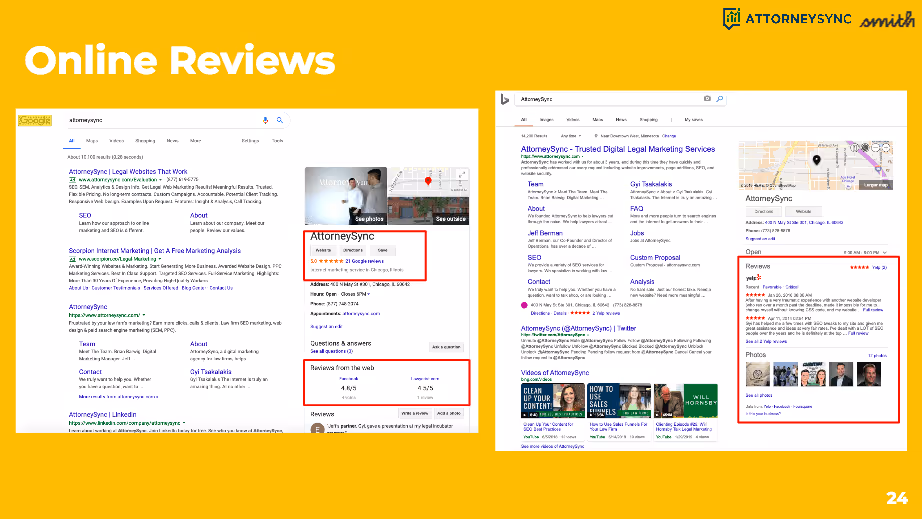Open Google Settings menu
The image size is (922, 519).
pyautogui.click(x=250, y=141)
